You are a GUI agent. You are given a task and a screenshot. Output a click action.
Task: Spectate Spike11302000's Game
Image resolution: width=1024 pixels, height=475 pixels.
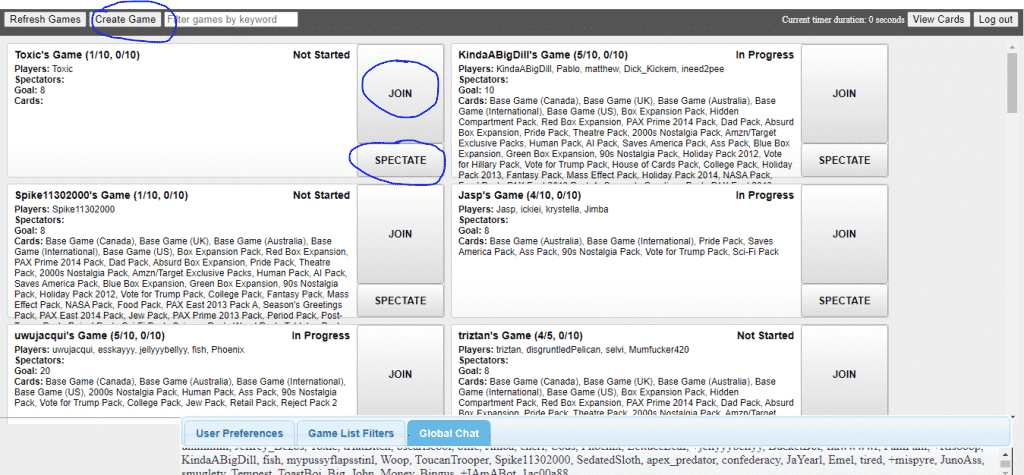[400, 300]
